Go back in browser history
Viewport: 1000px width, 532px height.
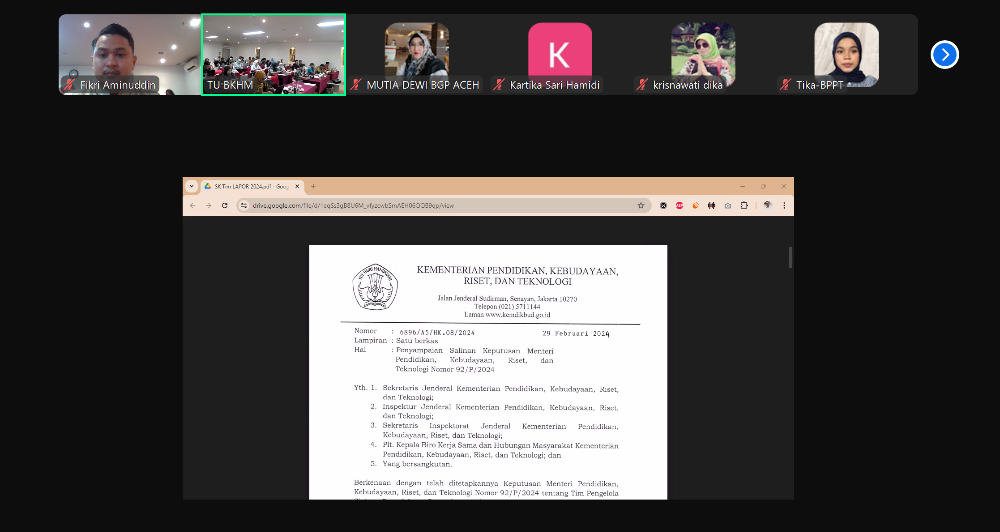tap(193, 205)
